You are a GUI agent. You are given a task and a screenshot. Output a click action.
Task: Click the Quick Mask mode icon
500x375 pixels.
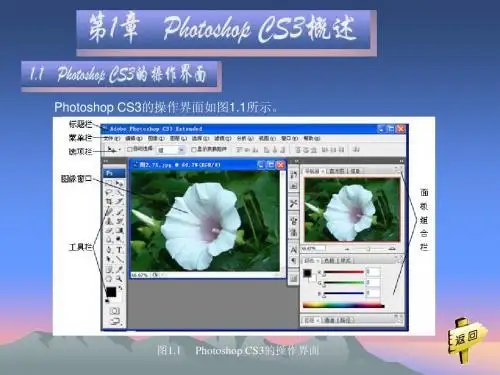(x=114, y=311)
